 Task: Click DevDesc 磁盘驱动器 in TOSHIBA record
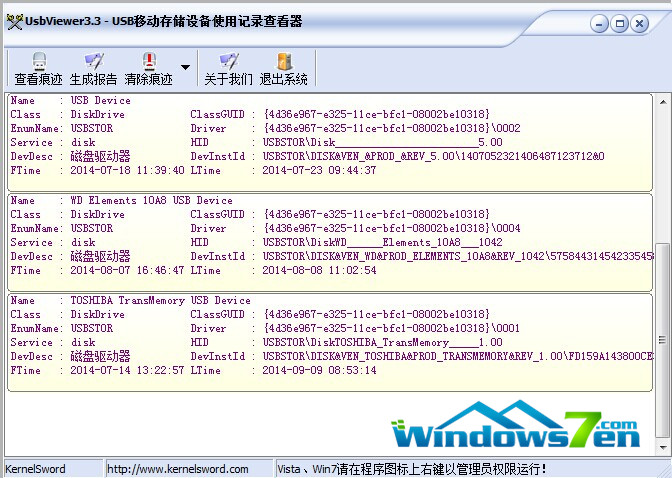pyautogui.click(x=100, y=356)
